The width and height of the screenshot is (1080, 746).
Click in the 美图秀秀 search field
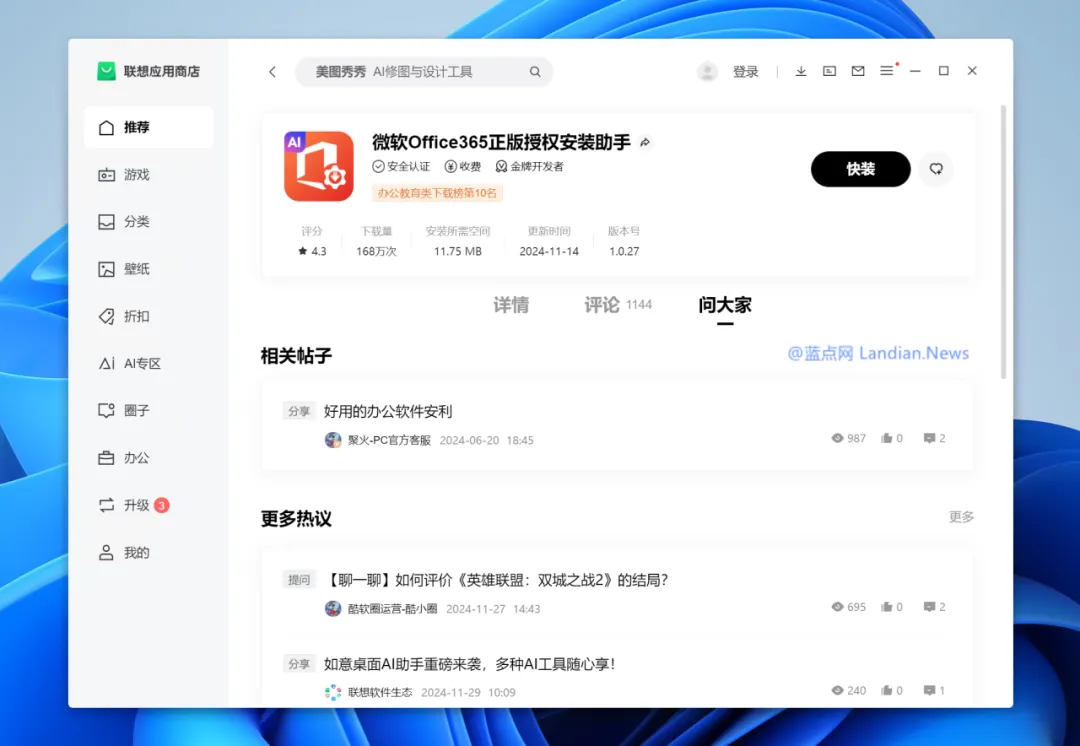(420, 72)
